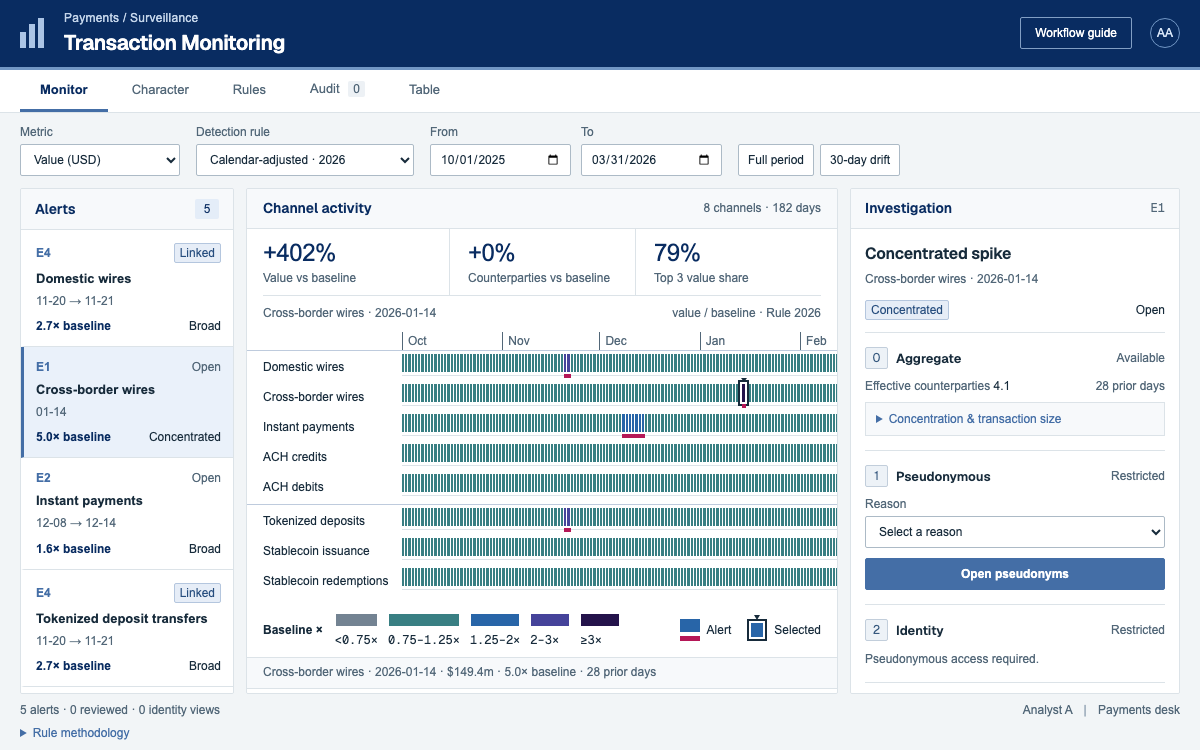Click the Selected legend marker icon
Image resolution: width=1200 pixels, height=750 pixels.
coord(757,629)
